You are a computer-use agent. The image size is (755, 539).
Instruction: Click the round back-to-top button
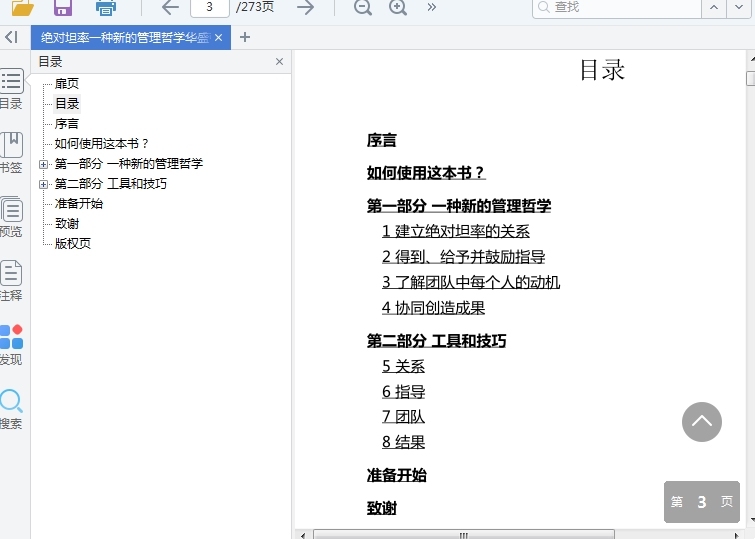702,422
